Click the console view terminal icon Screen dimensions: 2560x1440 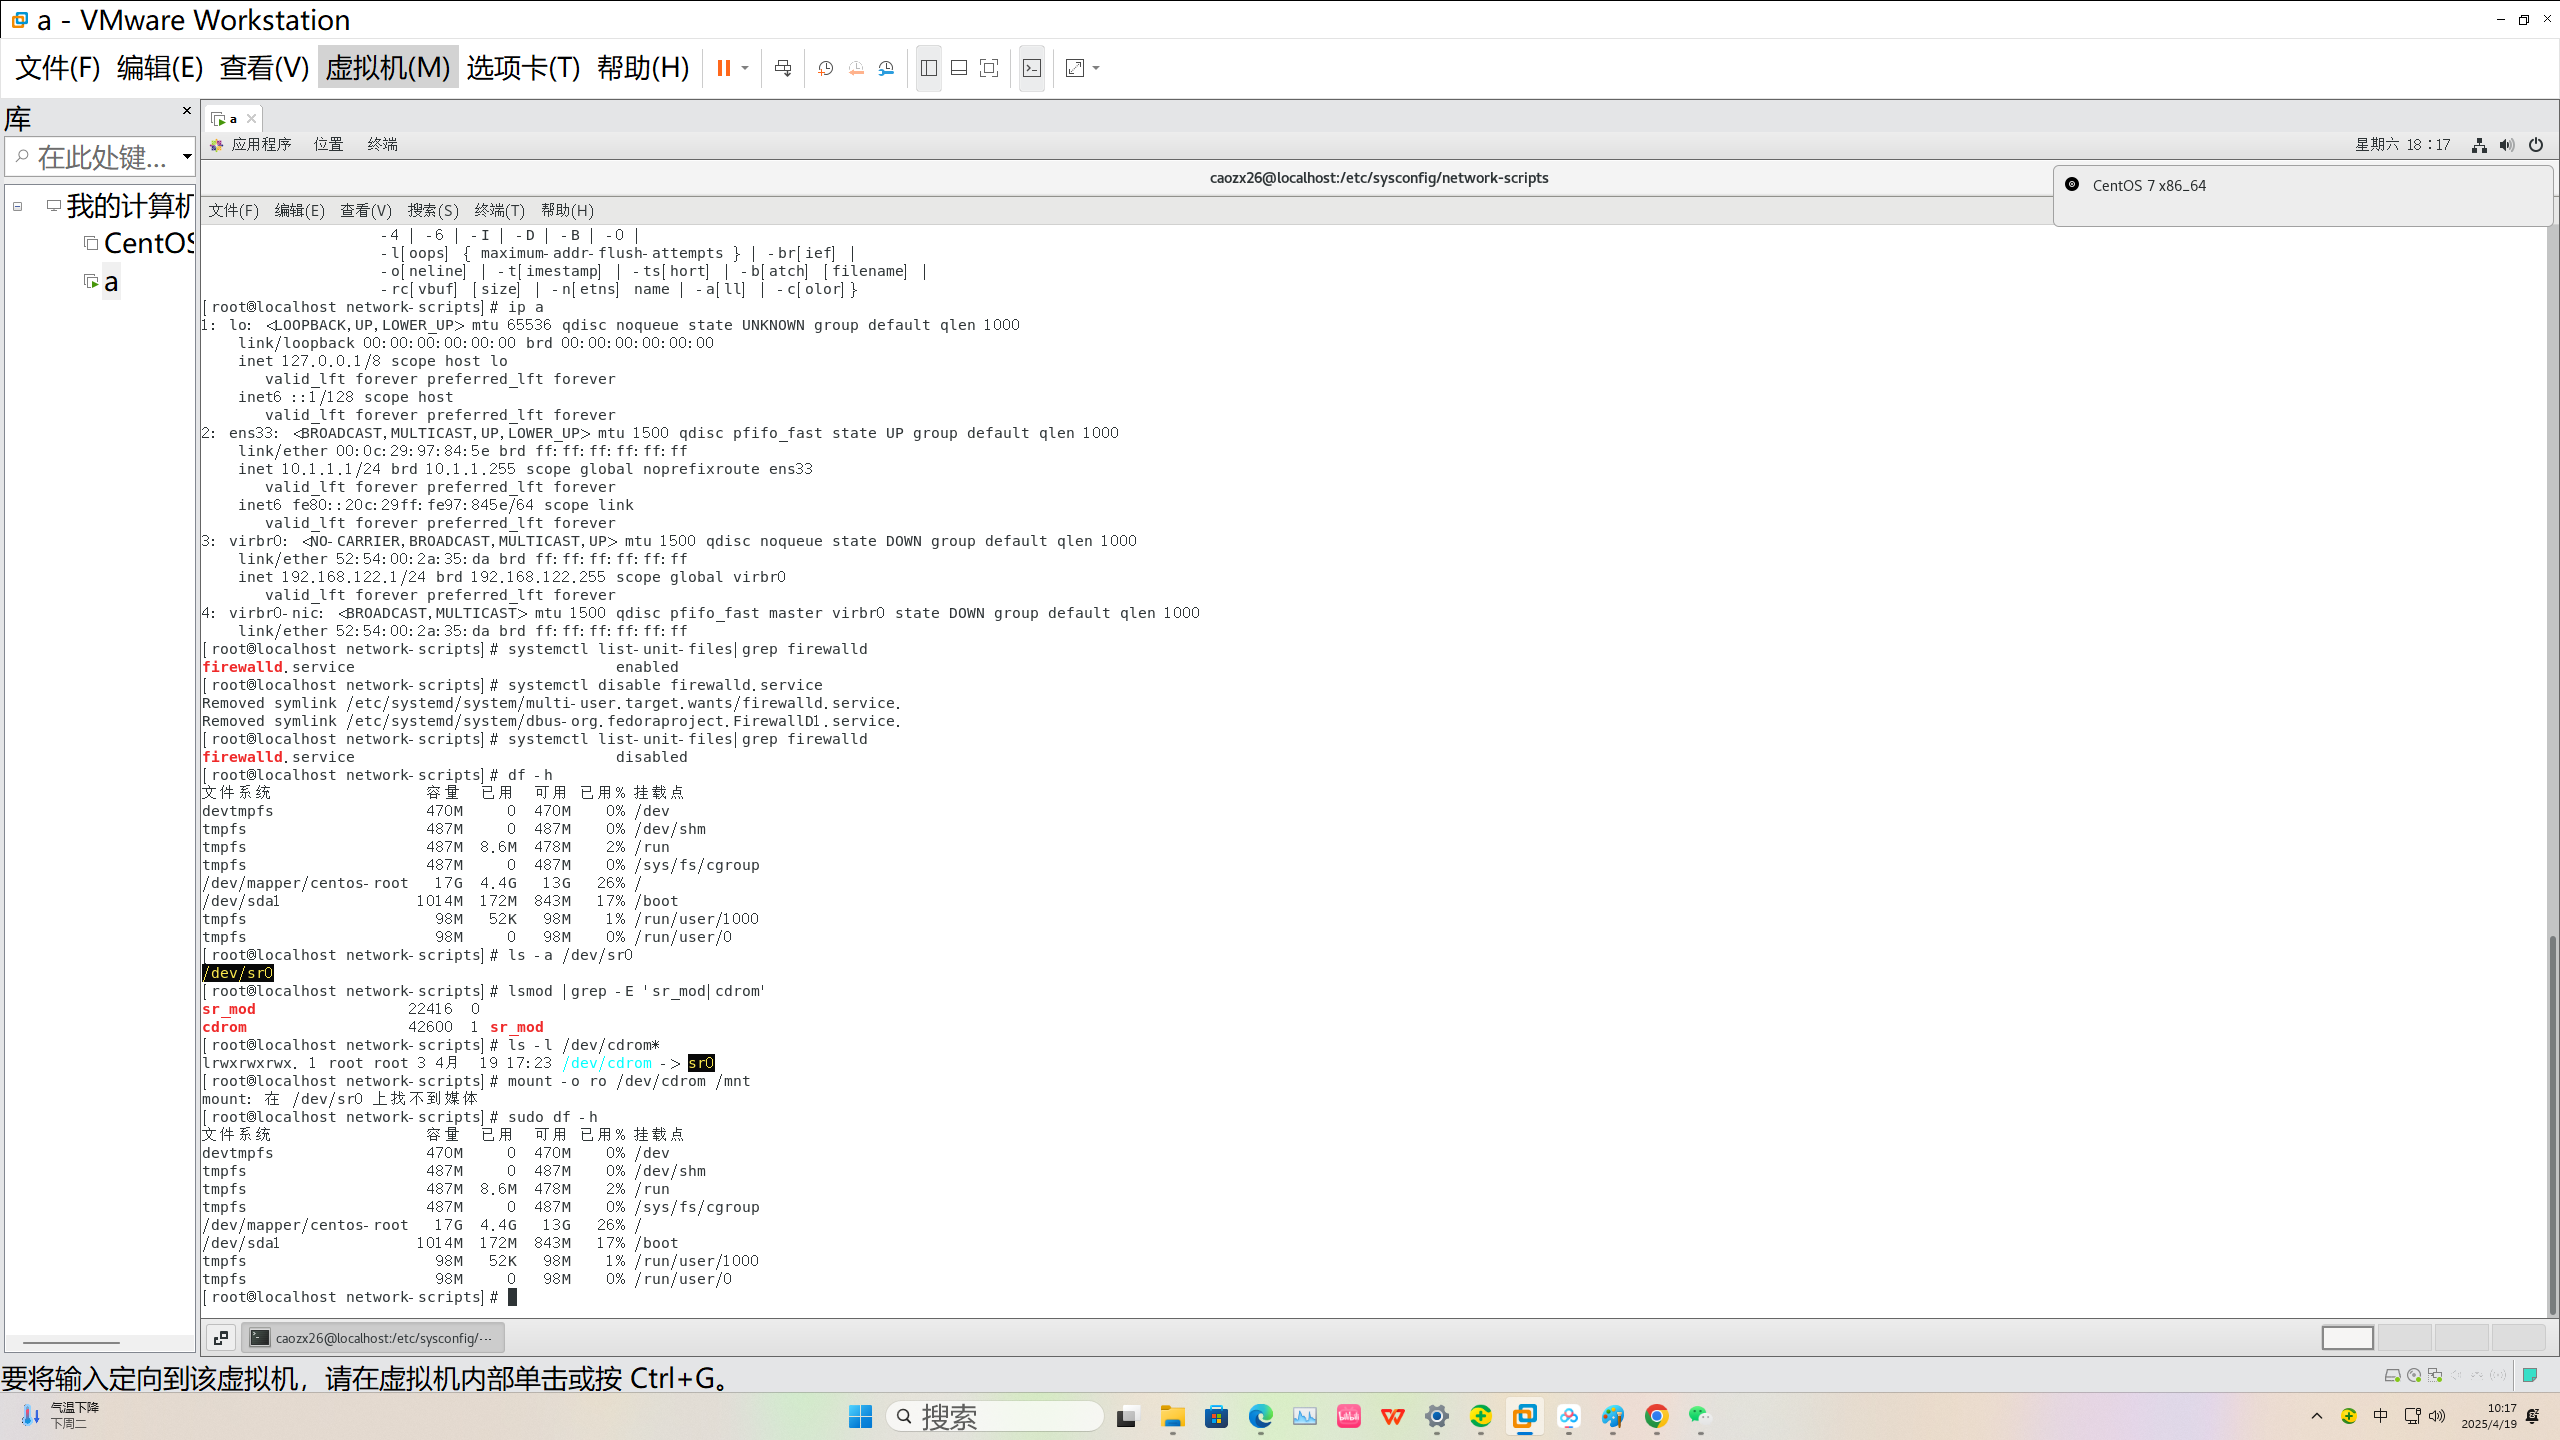[x=1032, y=68]
